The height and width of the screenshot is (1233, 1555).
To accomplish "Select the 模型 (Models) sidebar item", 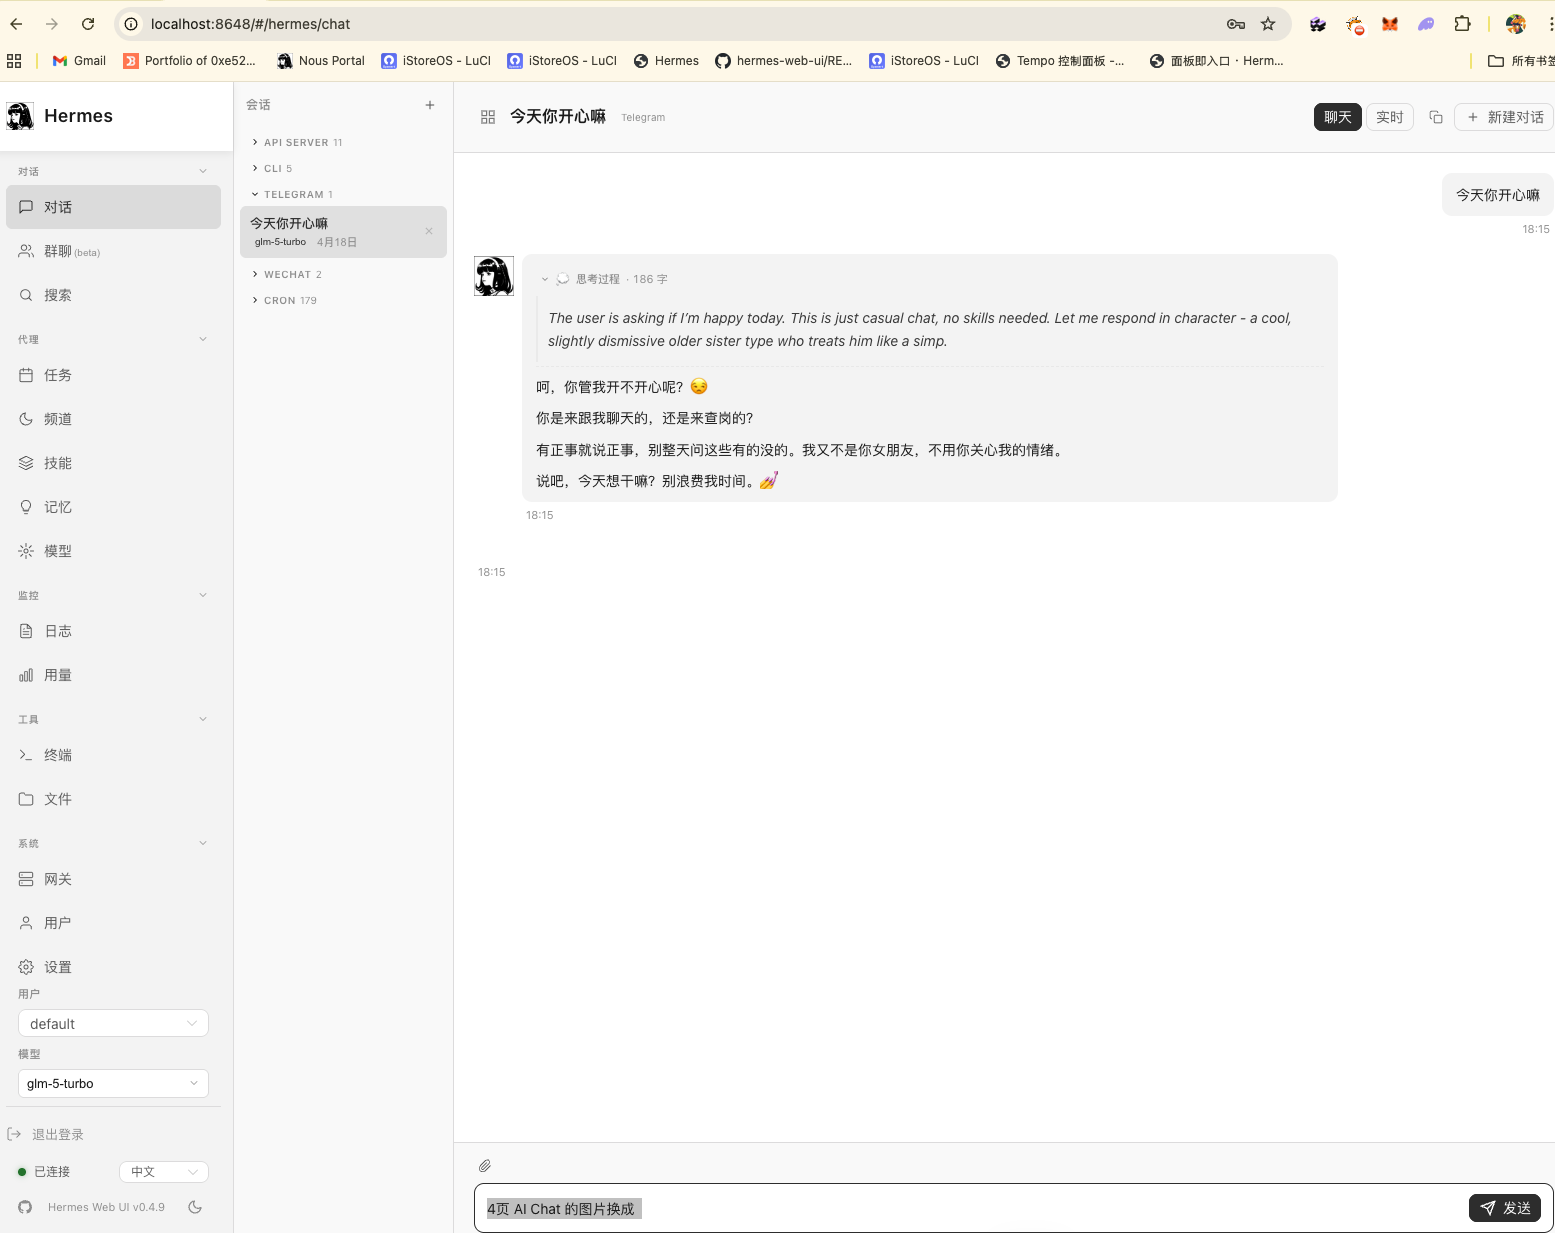I will coord(56,550).
